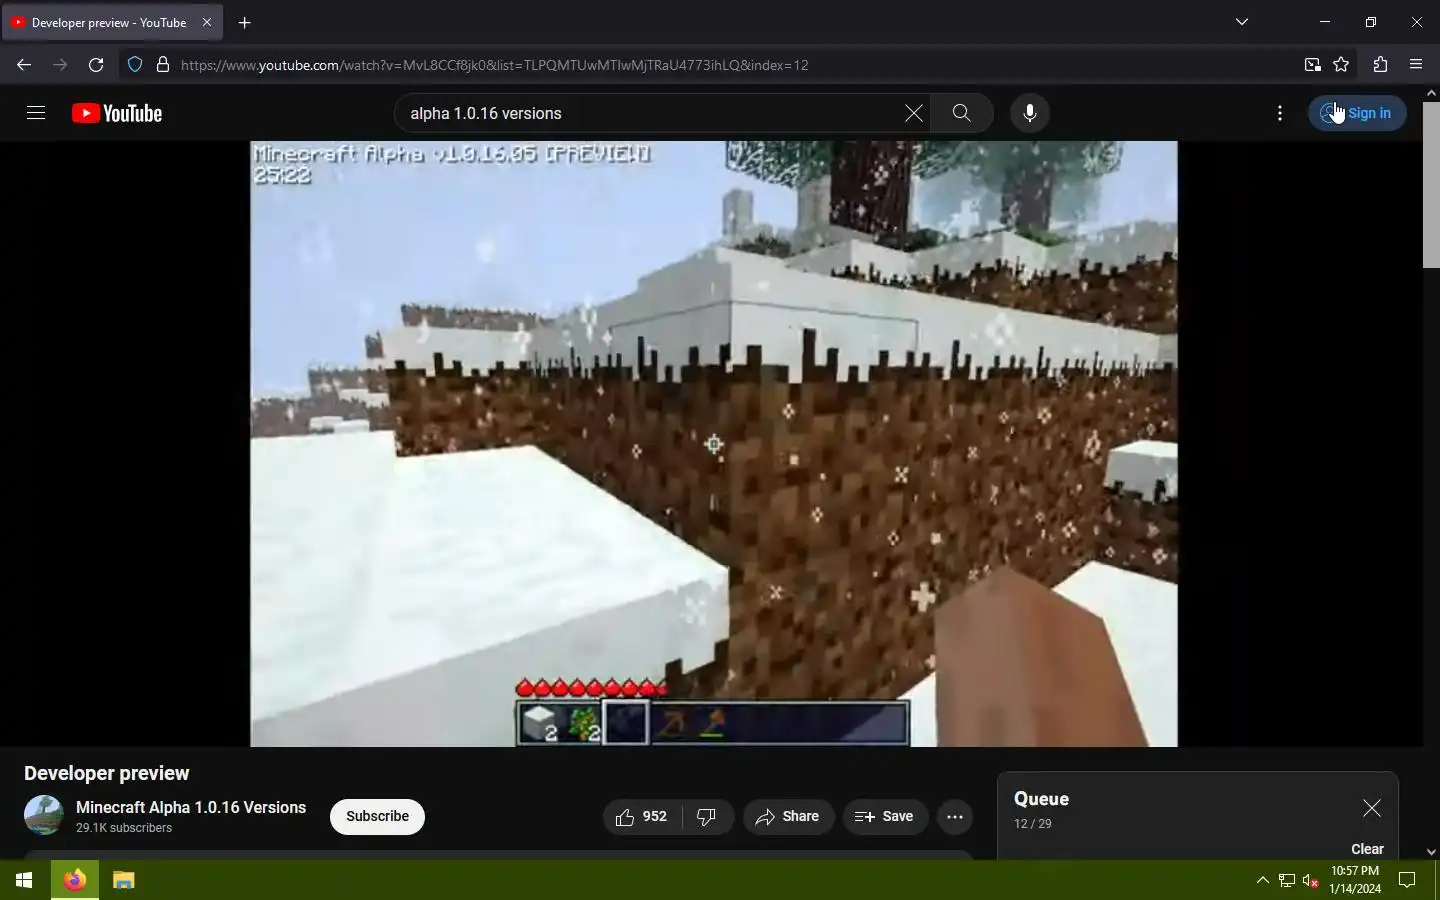Open the YouTube guide hamburger menu
1440x900 pixels.
(36, 113)
